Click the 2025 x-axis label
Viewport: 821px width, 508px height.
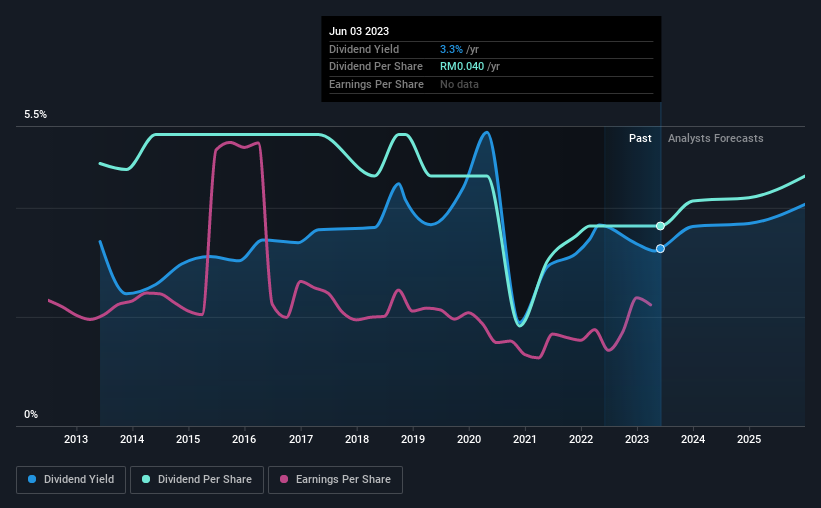749,439
